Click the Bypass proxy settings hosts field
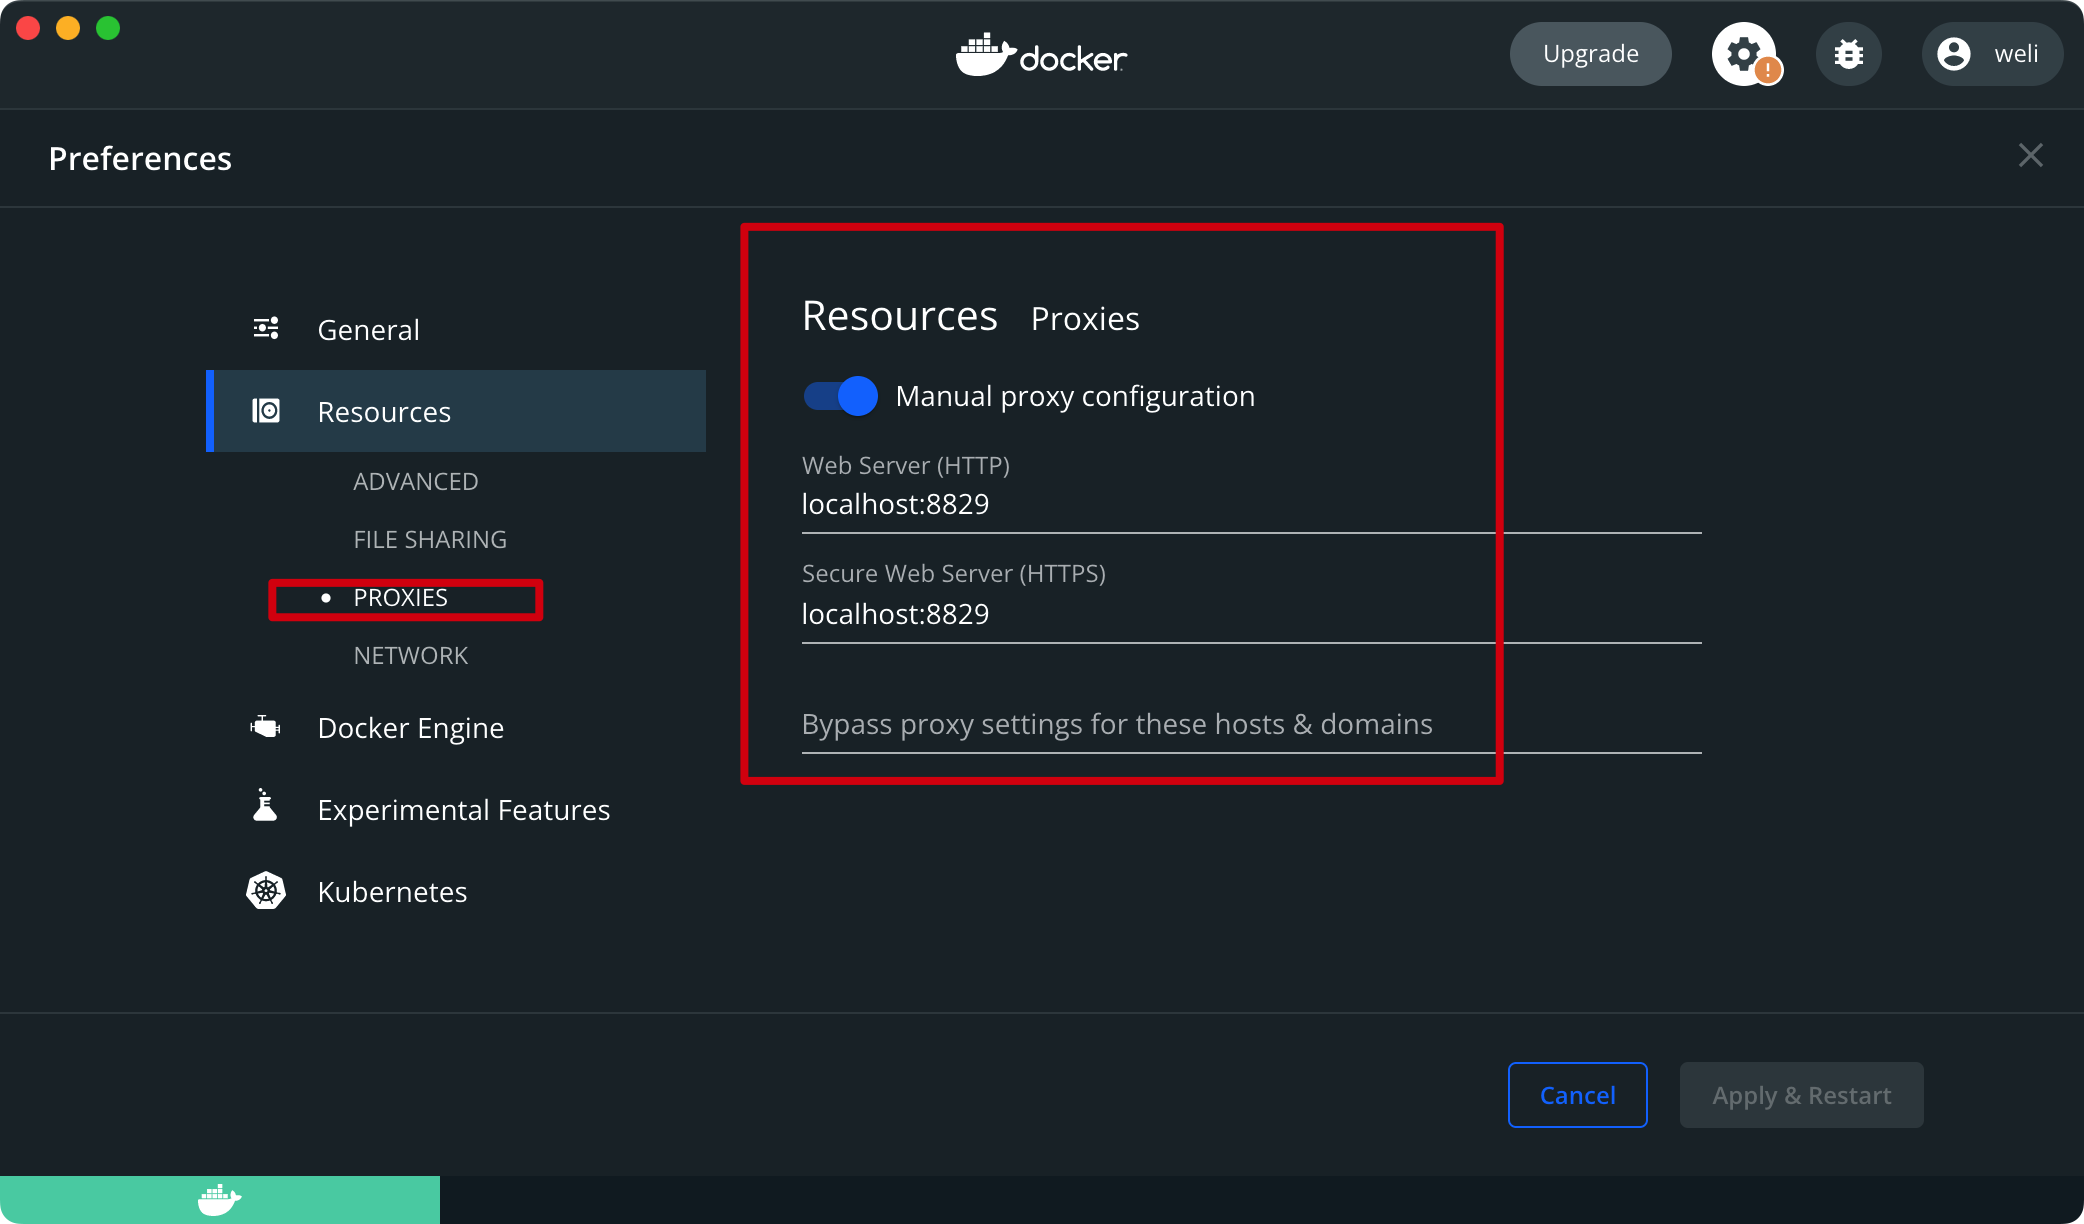The height and width of the screenshot is (1224, 2084). pos(1250,725)
